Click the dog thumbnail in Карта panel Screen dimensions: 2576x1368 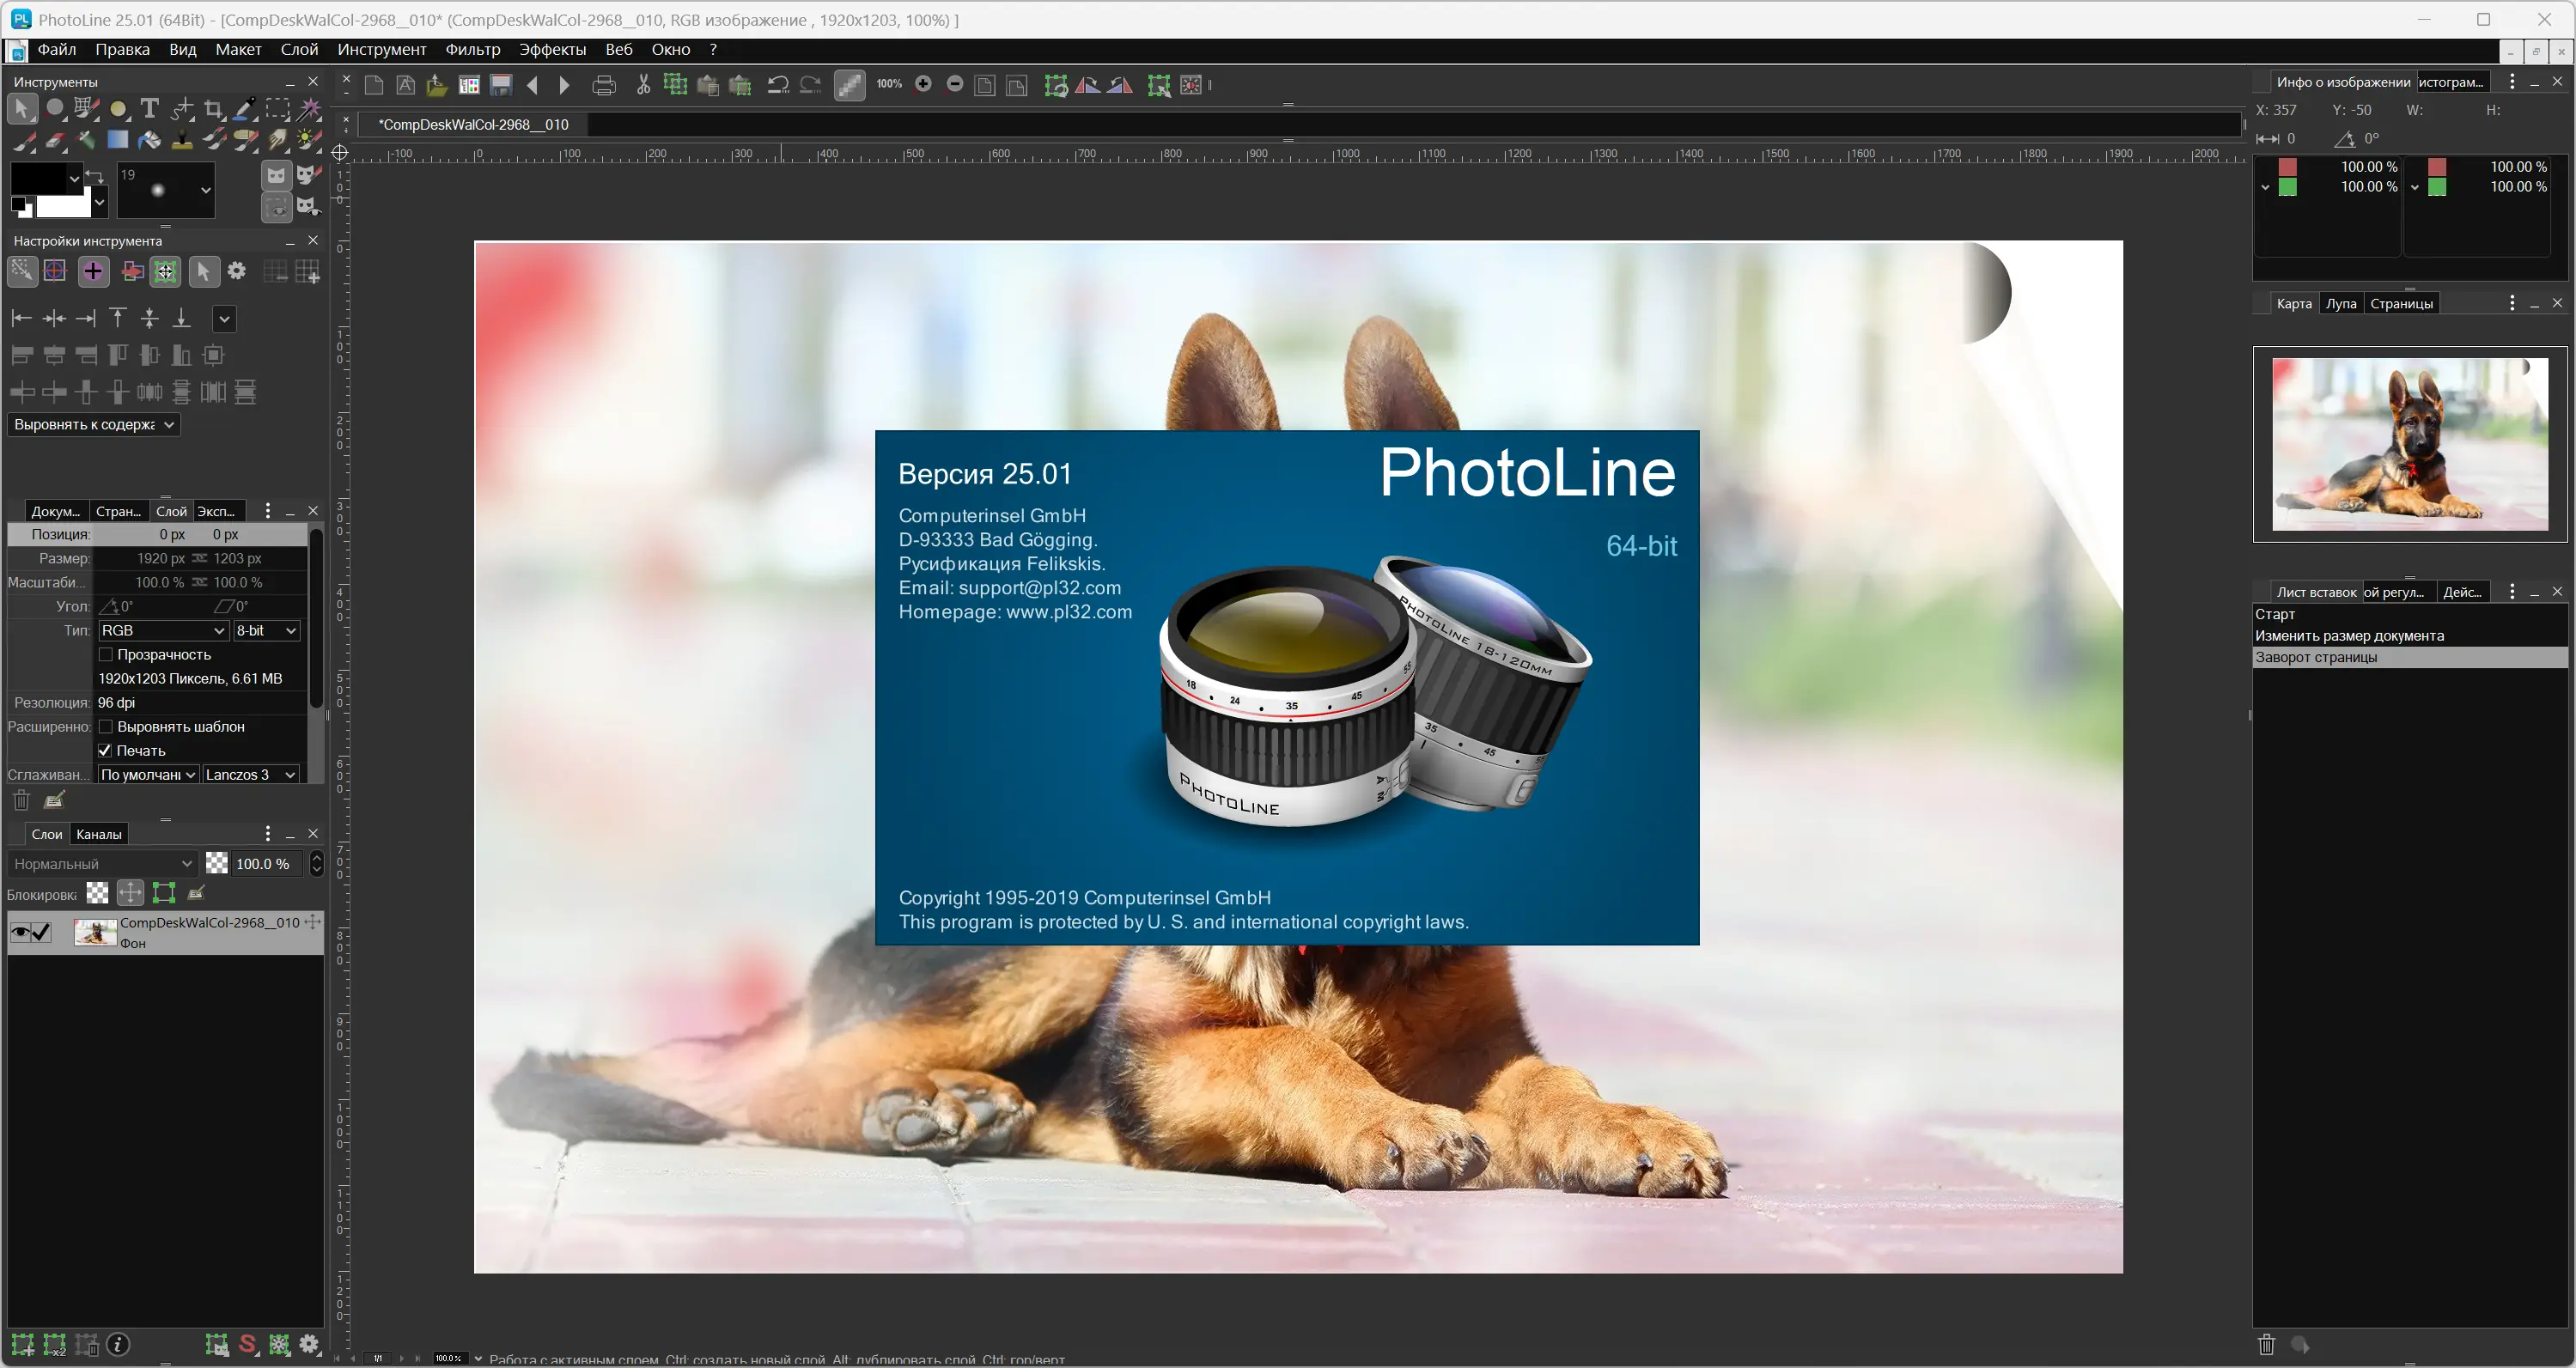tap(2409, 444)
